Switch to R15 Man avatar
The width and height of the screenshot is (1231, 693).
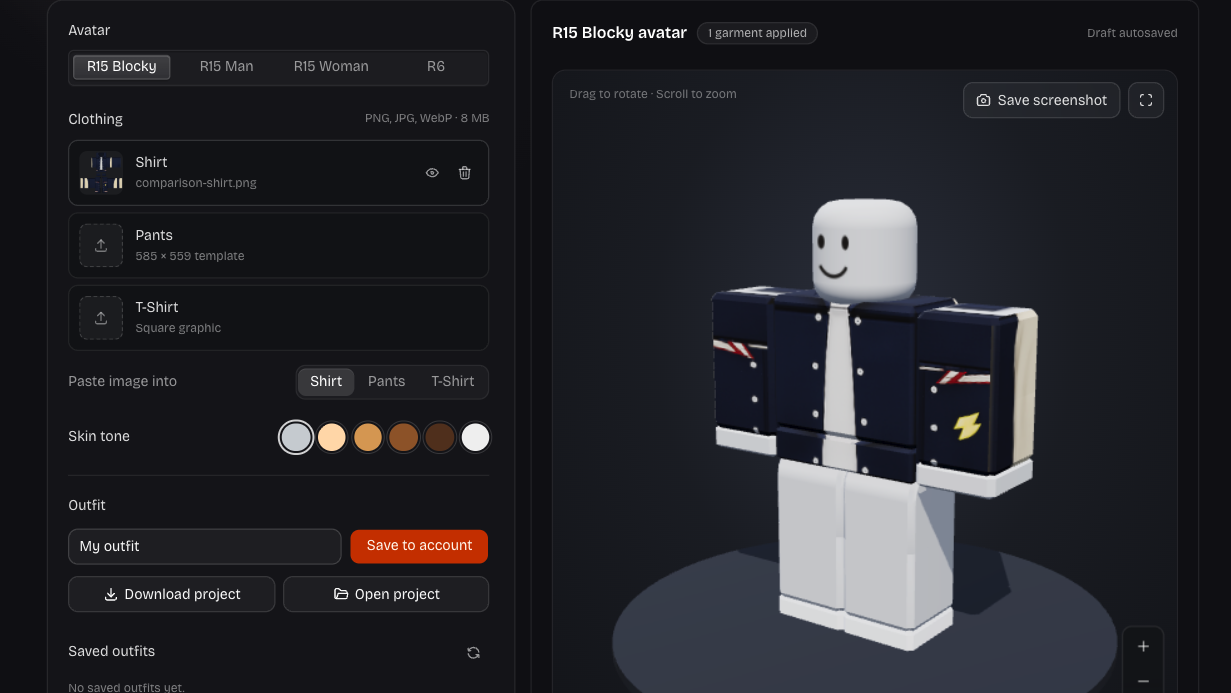(x=226, y=67)
